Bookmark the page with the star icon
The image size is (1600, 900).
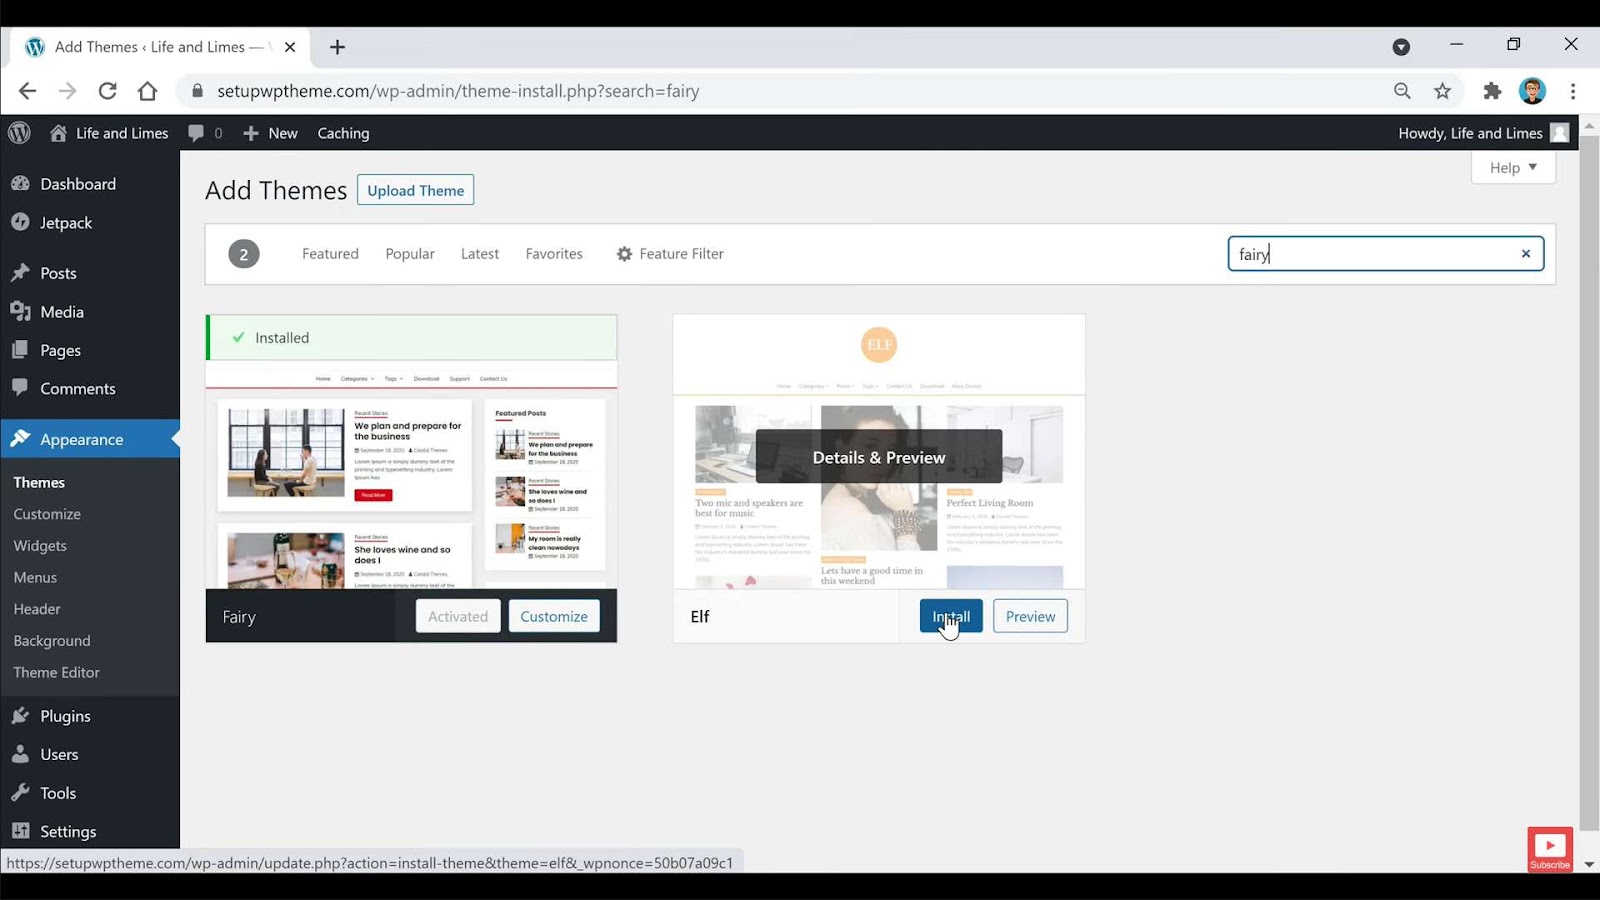1442,90
